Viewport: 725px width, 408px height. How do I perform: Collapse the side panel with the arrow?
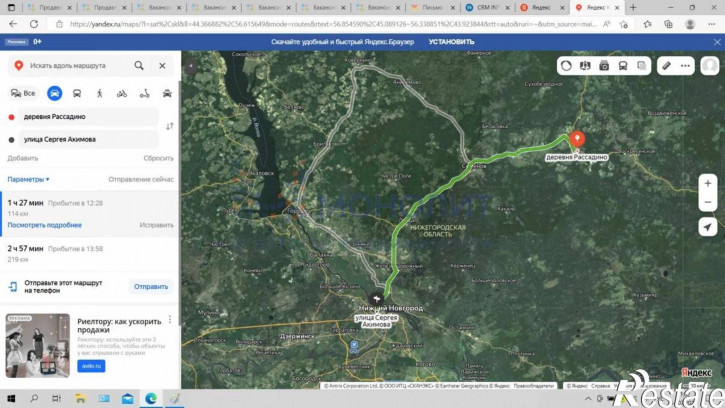point(190,66)
